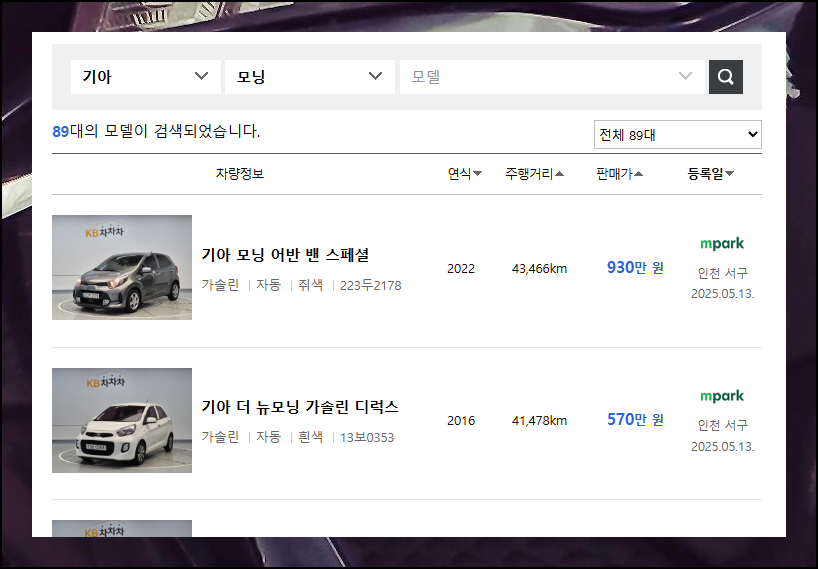
Task: Click mpark logo in 570만 원 row
Action: [x=722, y=396]
